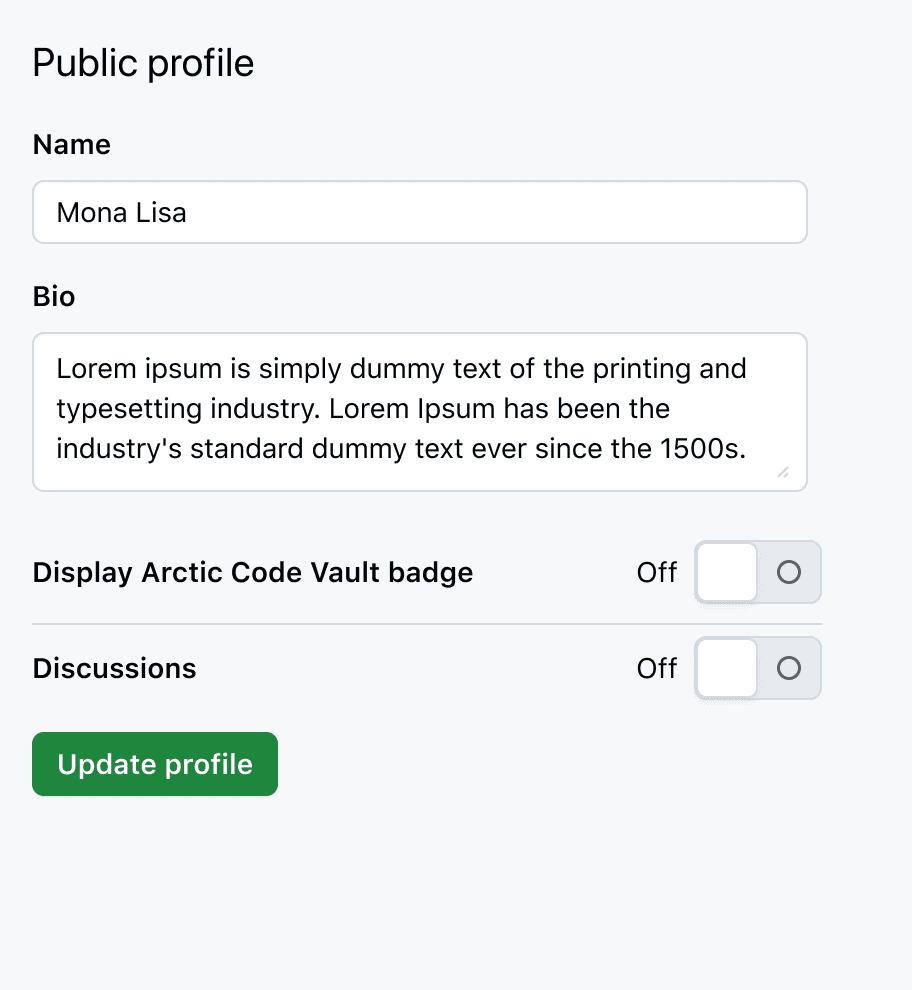Click the Name label above the field
This screenshot has width=912, height=990.
[71, 144]
